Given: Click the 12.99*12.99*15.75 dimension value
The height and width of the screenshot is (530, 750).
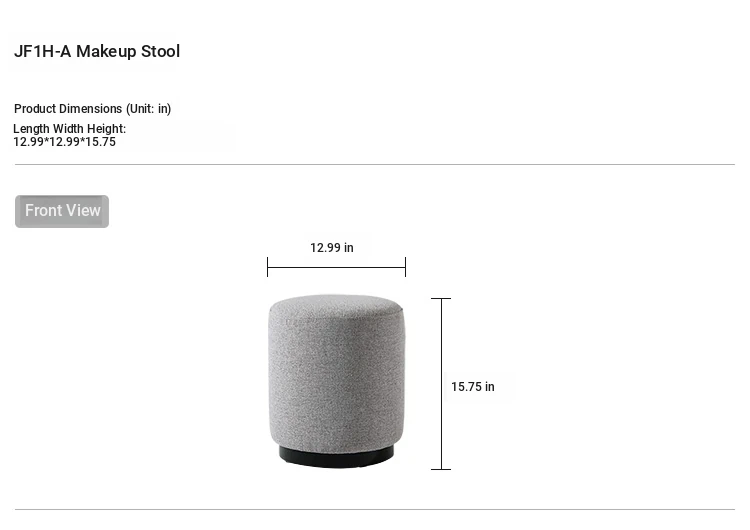Looking at the screenshot, I should [x=64, y=142].
